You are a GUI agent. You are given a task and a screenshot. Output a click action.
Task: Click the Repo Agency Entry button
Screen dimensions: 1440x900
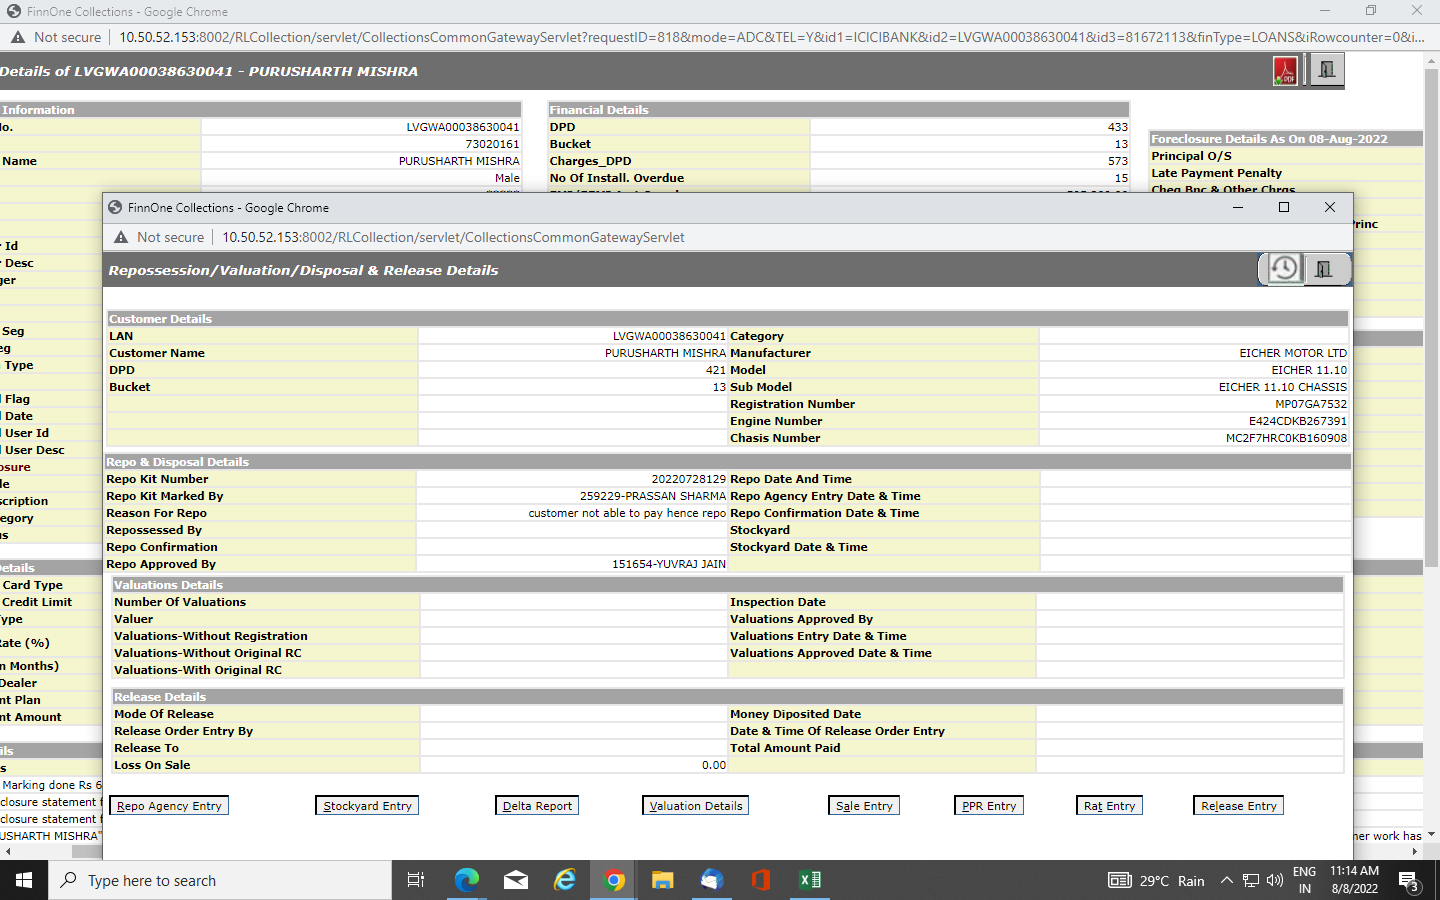[169, 806]
